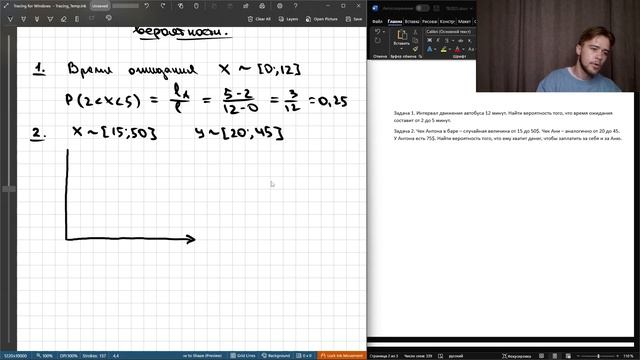Open the Word undo history dropdown arrow

point(383,32)
